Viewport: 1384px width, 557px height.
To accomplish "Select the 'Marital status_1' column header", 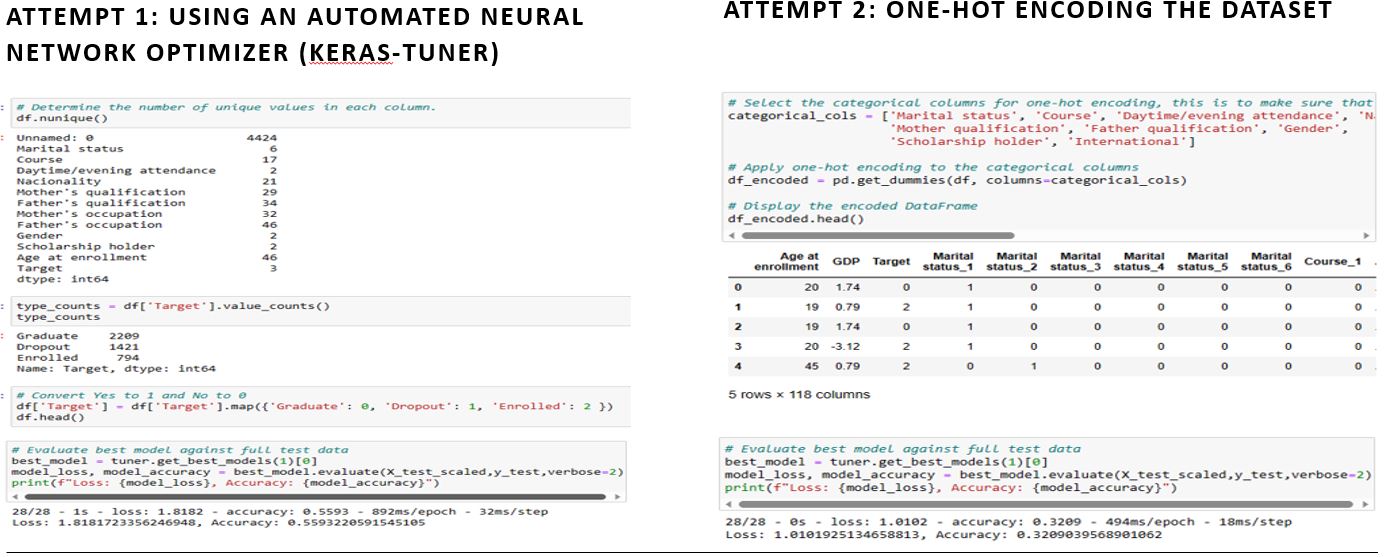I will click(949, 262).
